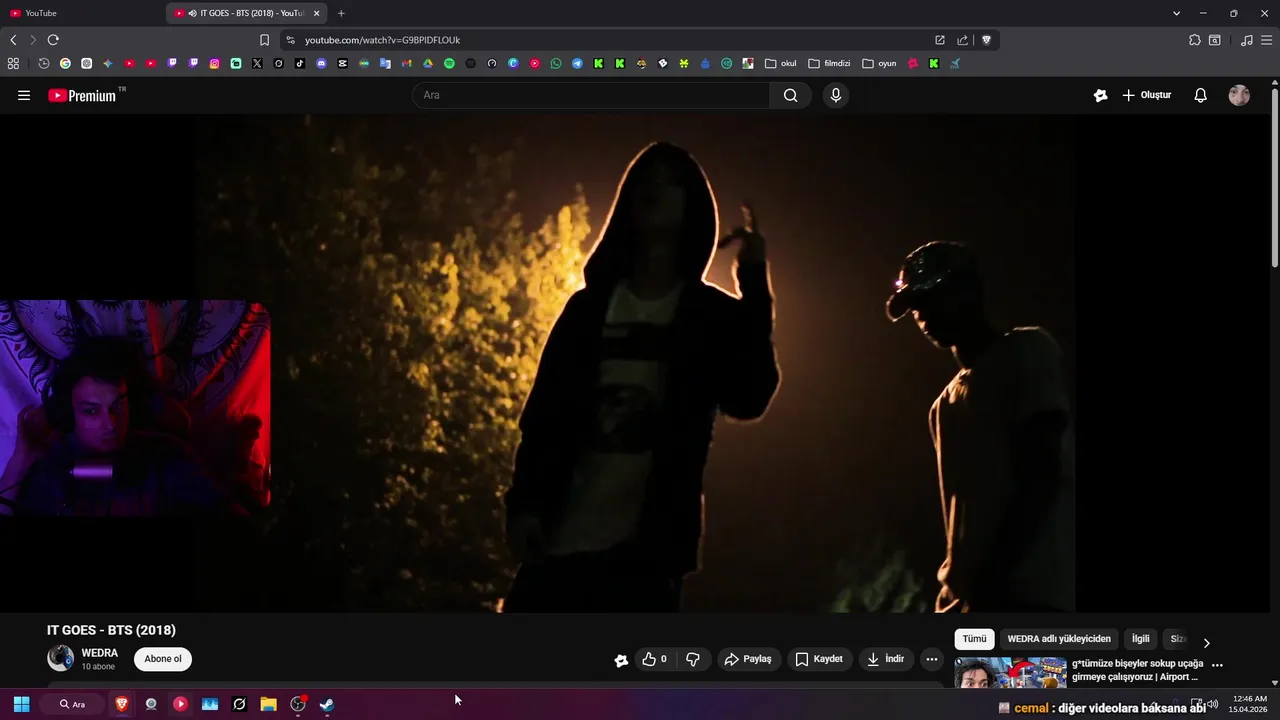1280x720 pixels.
Task: Select the WEDRA adlı yükleyiciden chip
Action: click(1059, 639)
